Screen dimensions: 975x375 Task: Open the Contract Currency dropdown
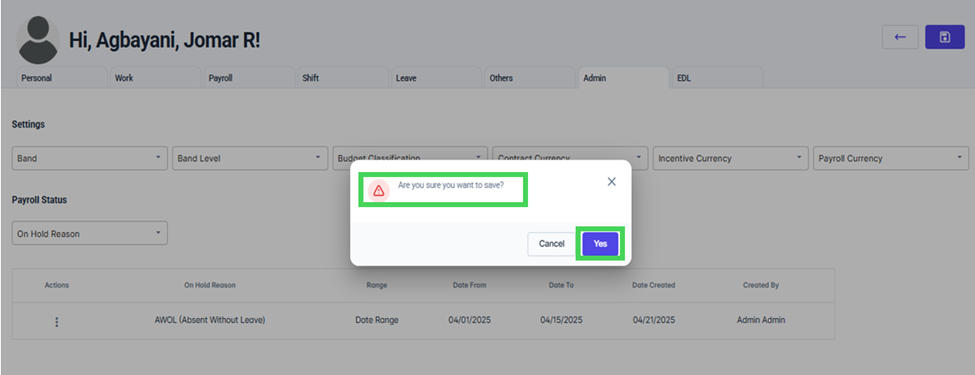tap(570, 158)
